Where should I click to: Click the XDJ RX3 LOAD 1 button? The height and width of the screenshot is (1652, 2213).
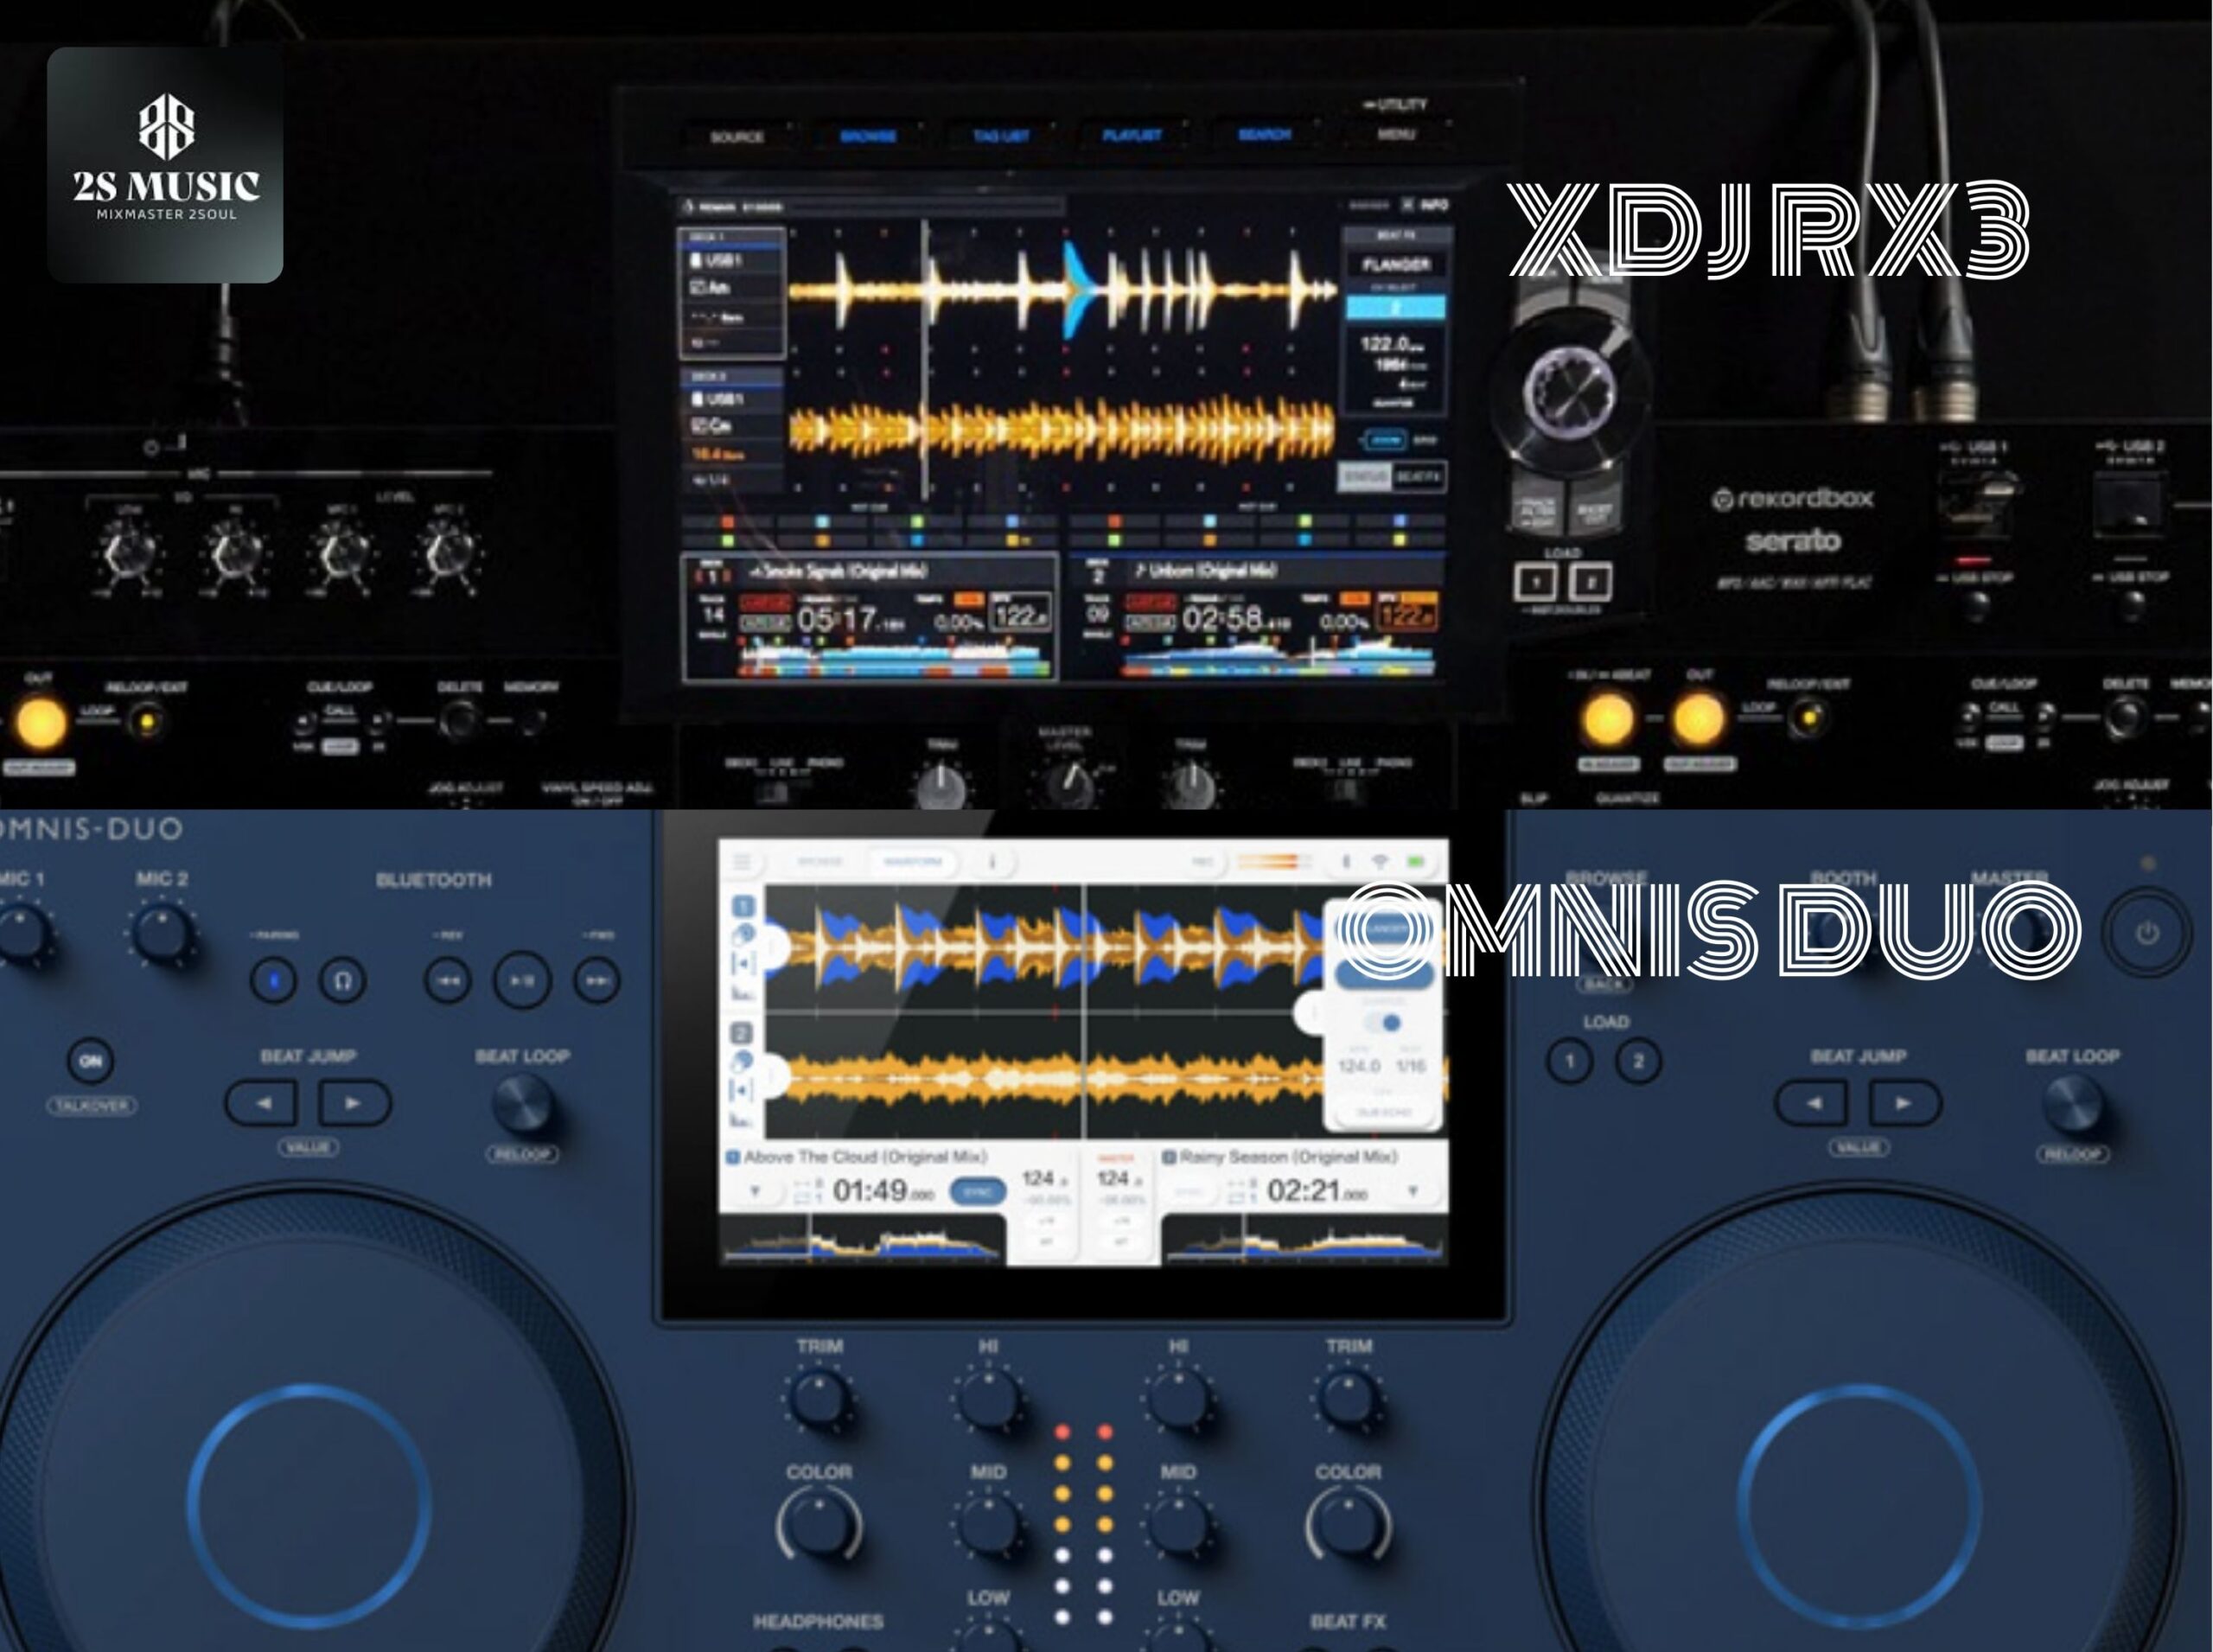point(1536,582)
